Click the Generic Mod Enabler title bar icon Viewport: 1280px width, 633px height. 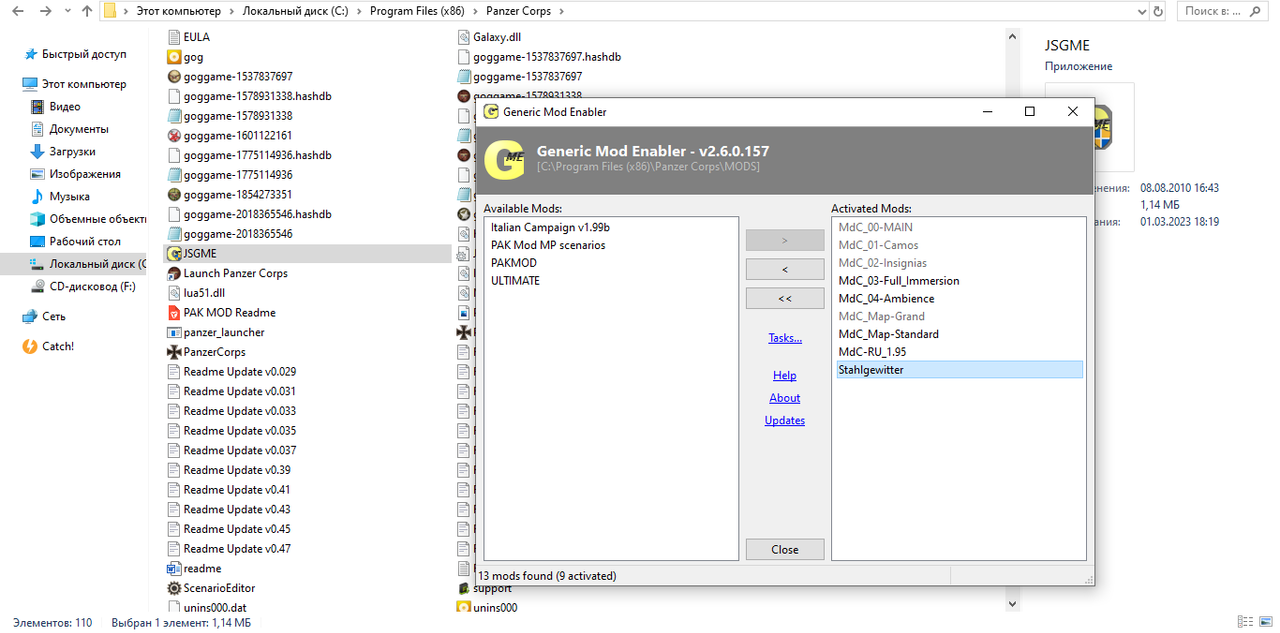491,112
